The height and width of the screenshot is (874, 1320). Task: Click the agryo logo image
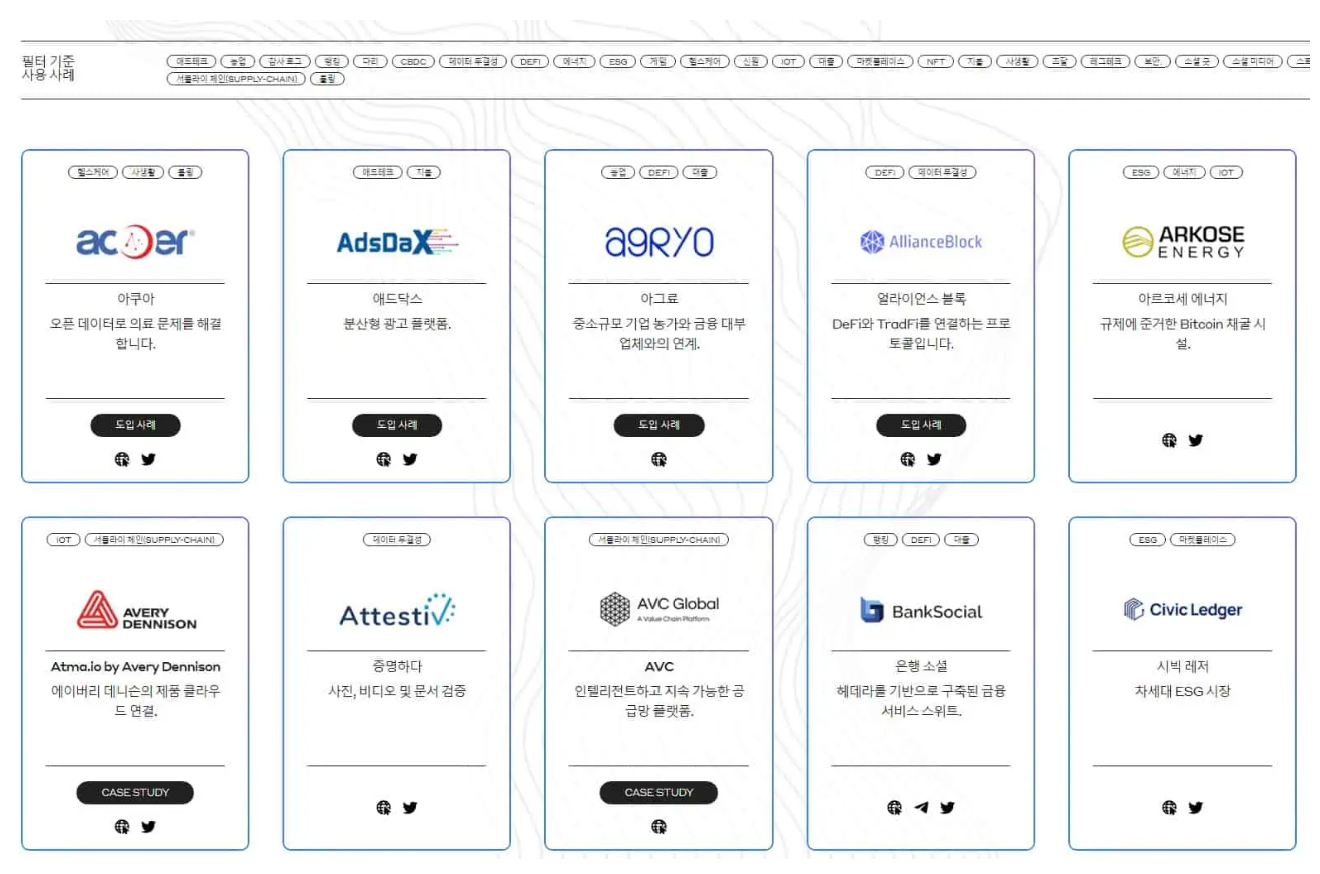coord(659,241)
